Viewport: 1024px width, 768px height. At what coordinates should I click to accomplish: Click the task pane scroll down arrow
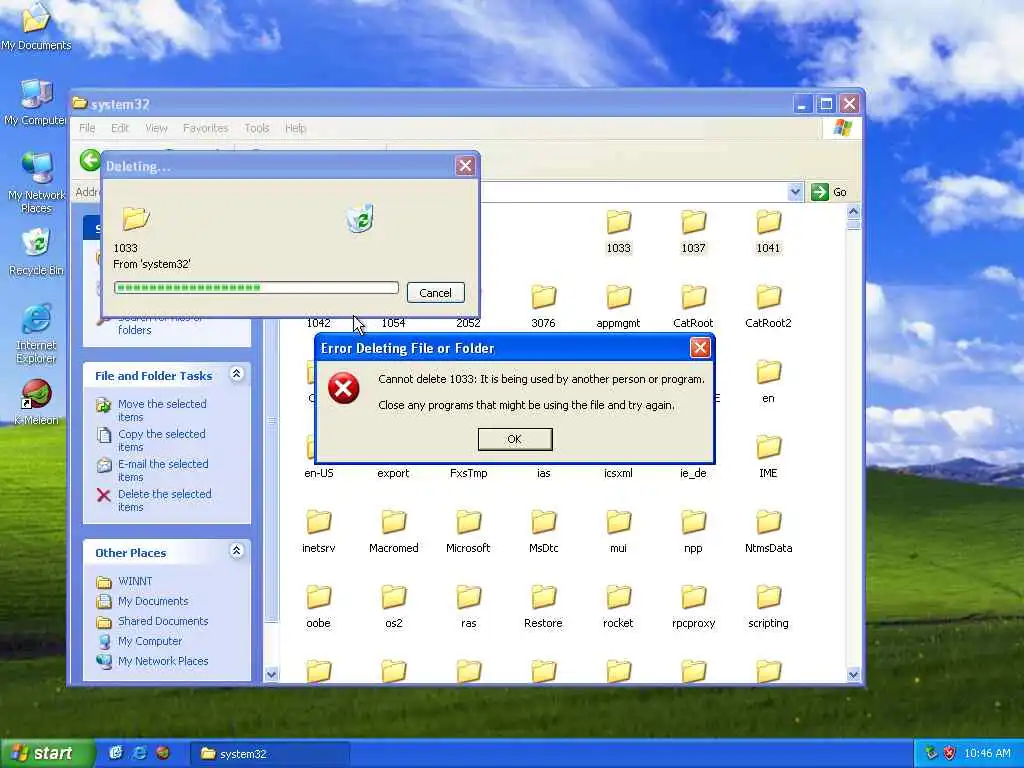pyautogui.click(x=272, y=675)
